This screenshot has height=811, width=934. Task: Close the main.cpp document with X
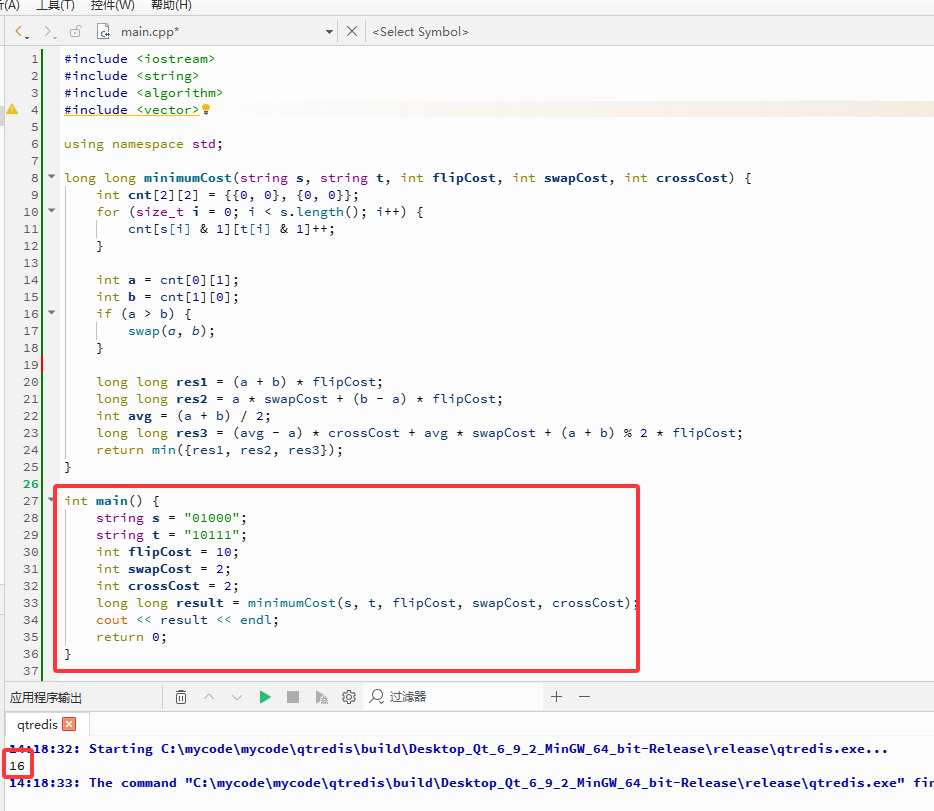[x=352, y=32]
